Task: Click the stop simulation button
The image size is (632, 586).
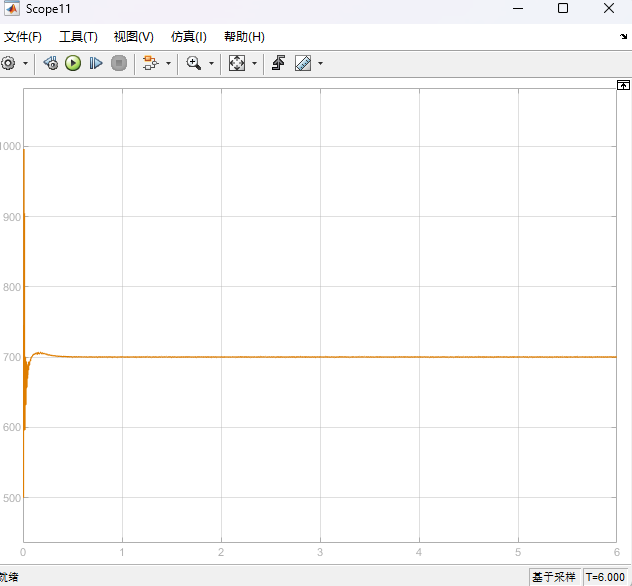Action: click(x=119, y=63)
